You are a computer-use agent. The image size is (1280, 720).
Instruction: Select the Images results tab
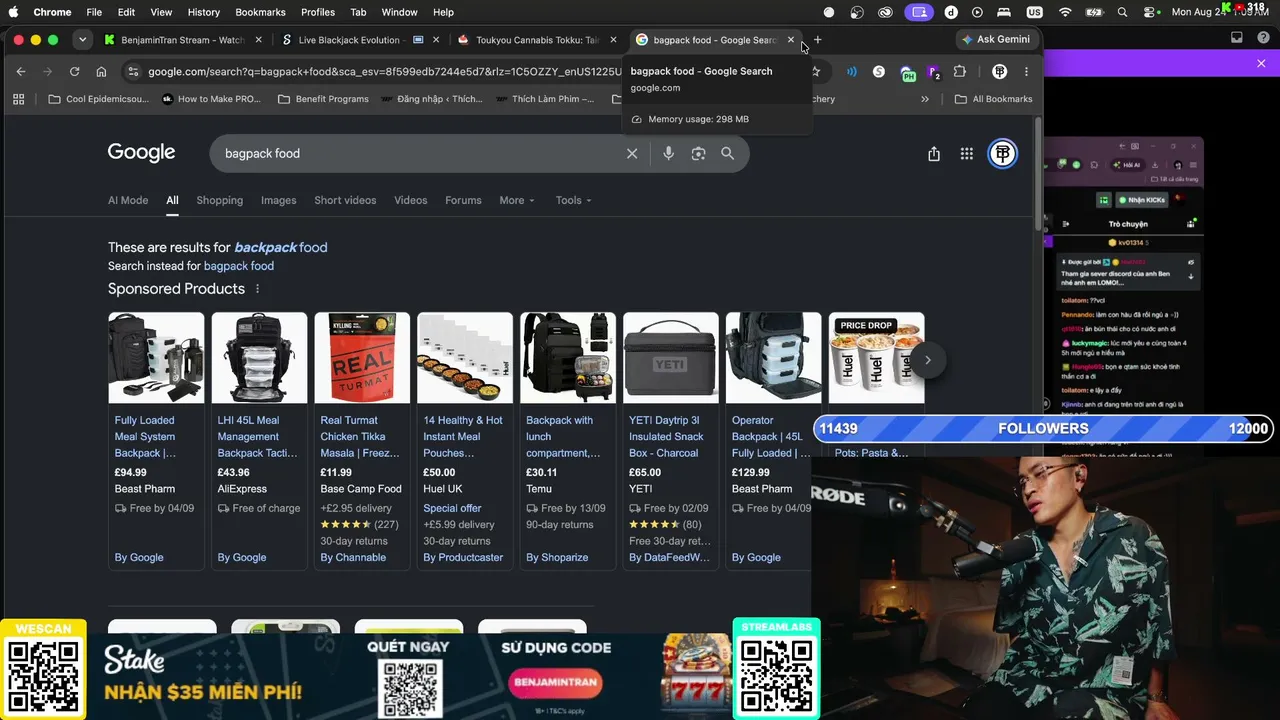click(x=279, y=200)
